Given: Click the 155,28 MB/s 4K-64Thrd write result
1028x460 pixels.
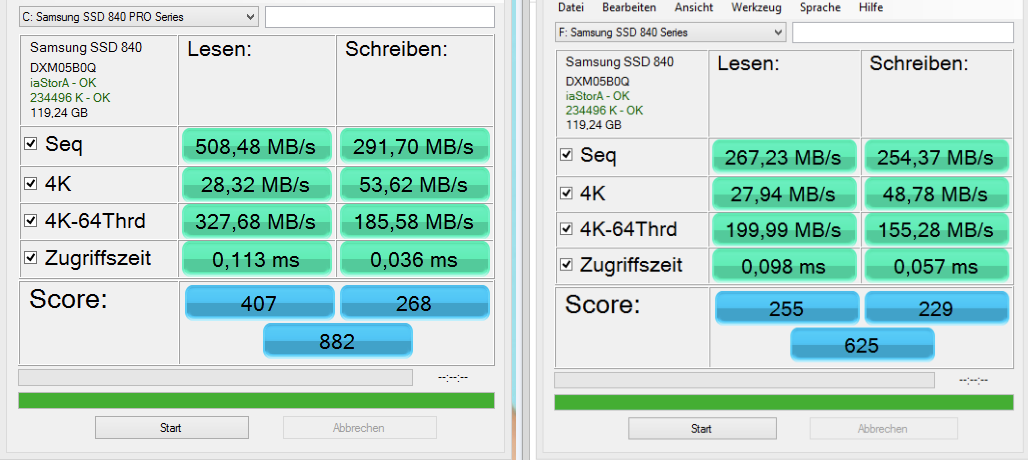Looking at the screenshot, I should point(936,230).
